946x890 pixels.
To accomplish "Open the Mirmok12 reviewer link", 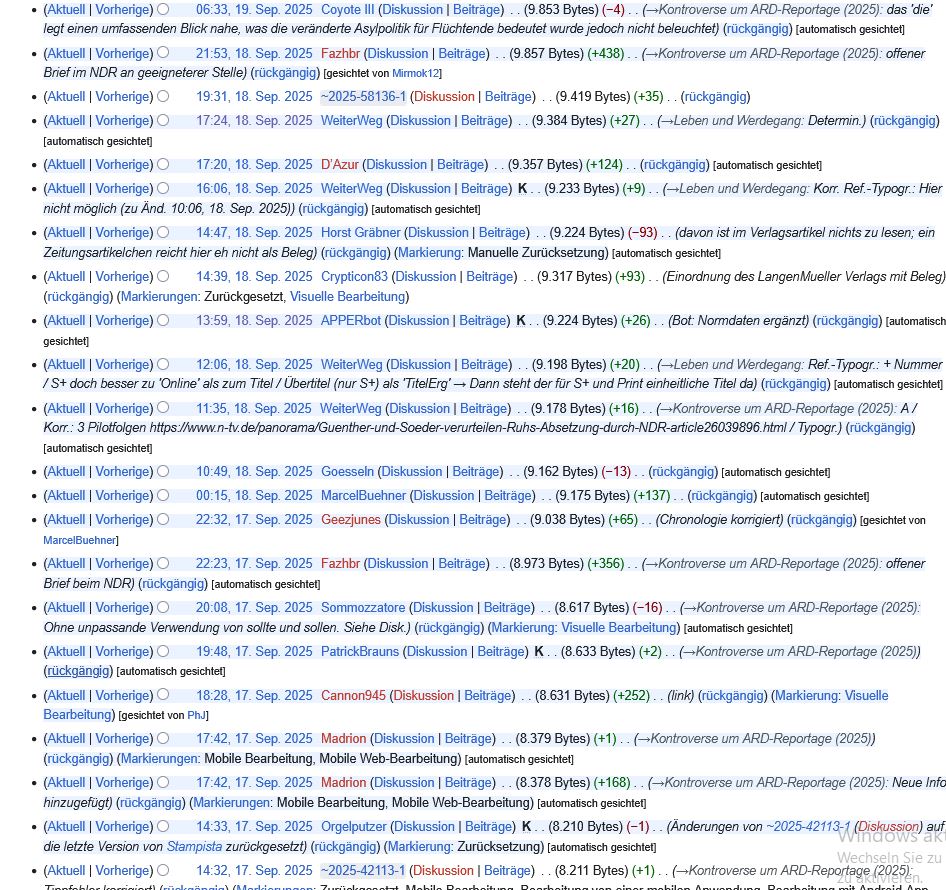I will [415, 74].
